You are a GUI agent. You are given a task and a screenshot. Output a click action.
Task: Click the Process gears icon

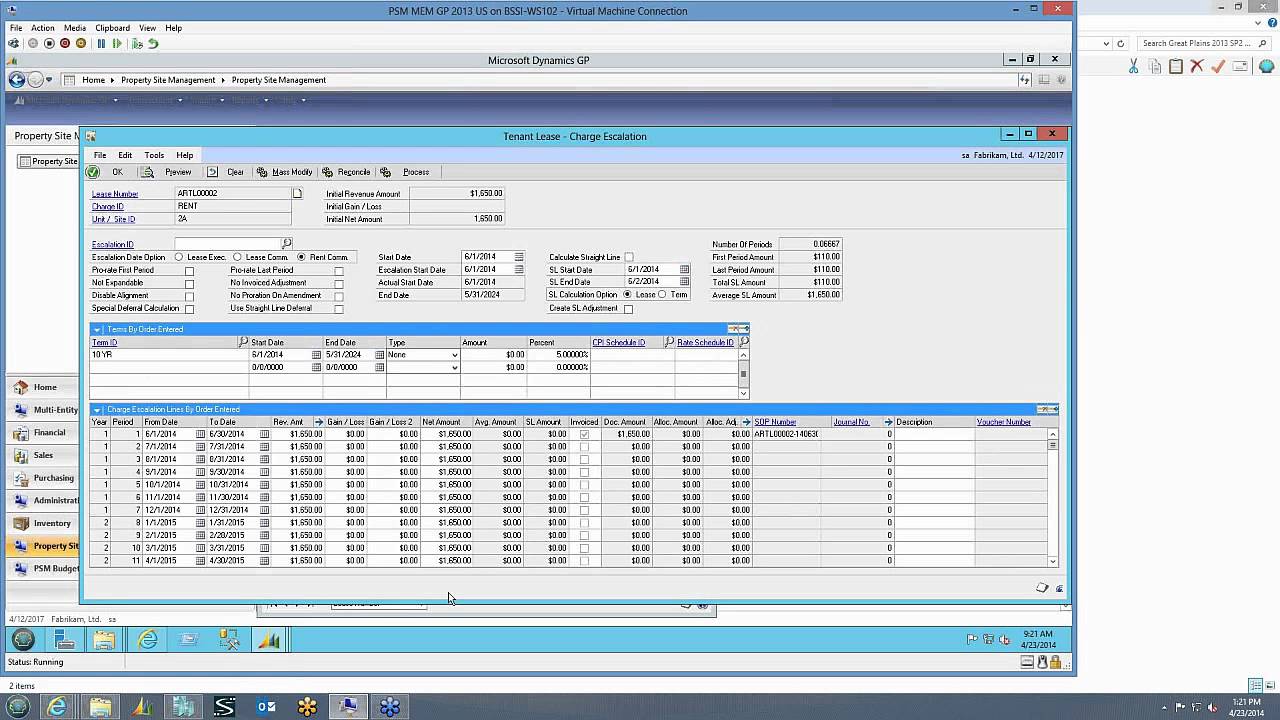(x=386, y=172)
